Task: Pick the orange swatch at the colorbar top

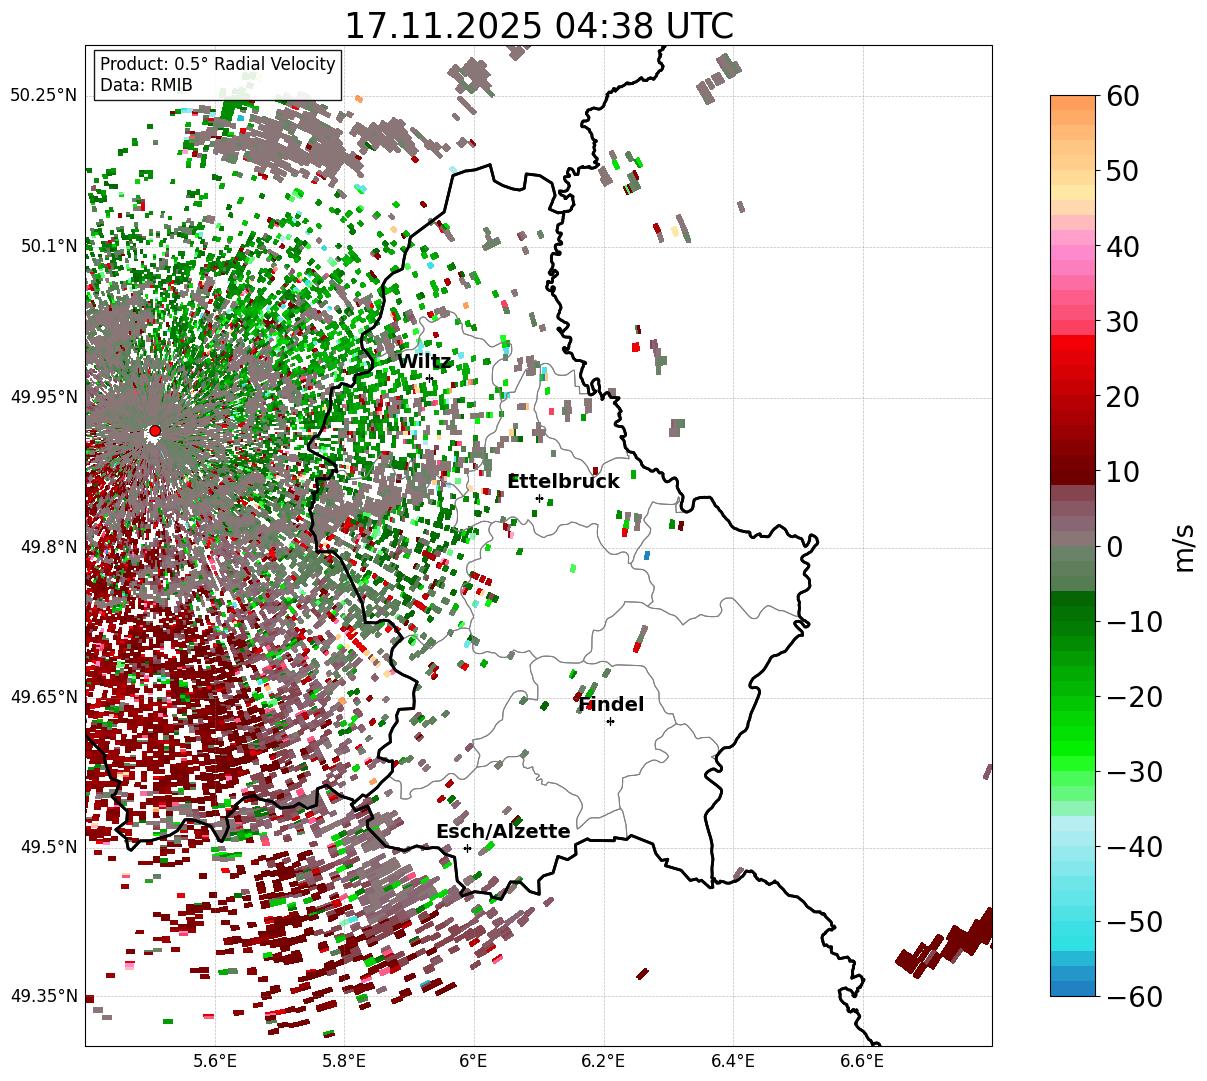Action: pyautogui.click(x=1073, y=103)
